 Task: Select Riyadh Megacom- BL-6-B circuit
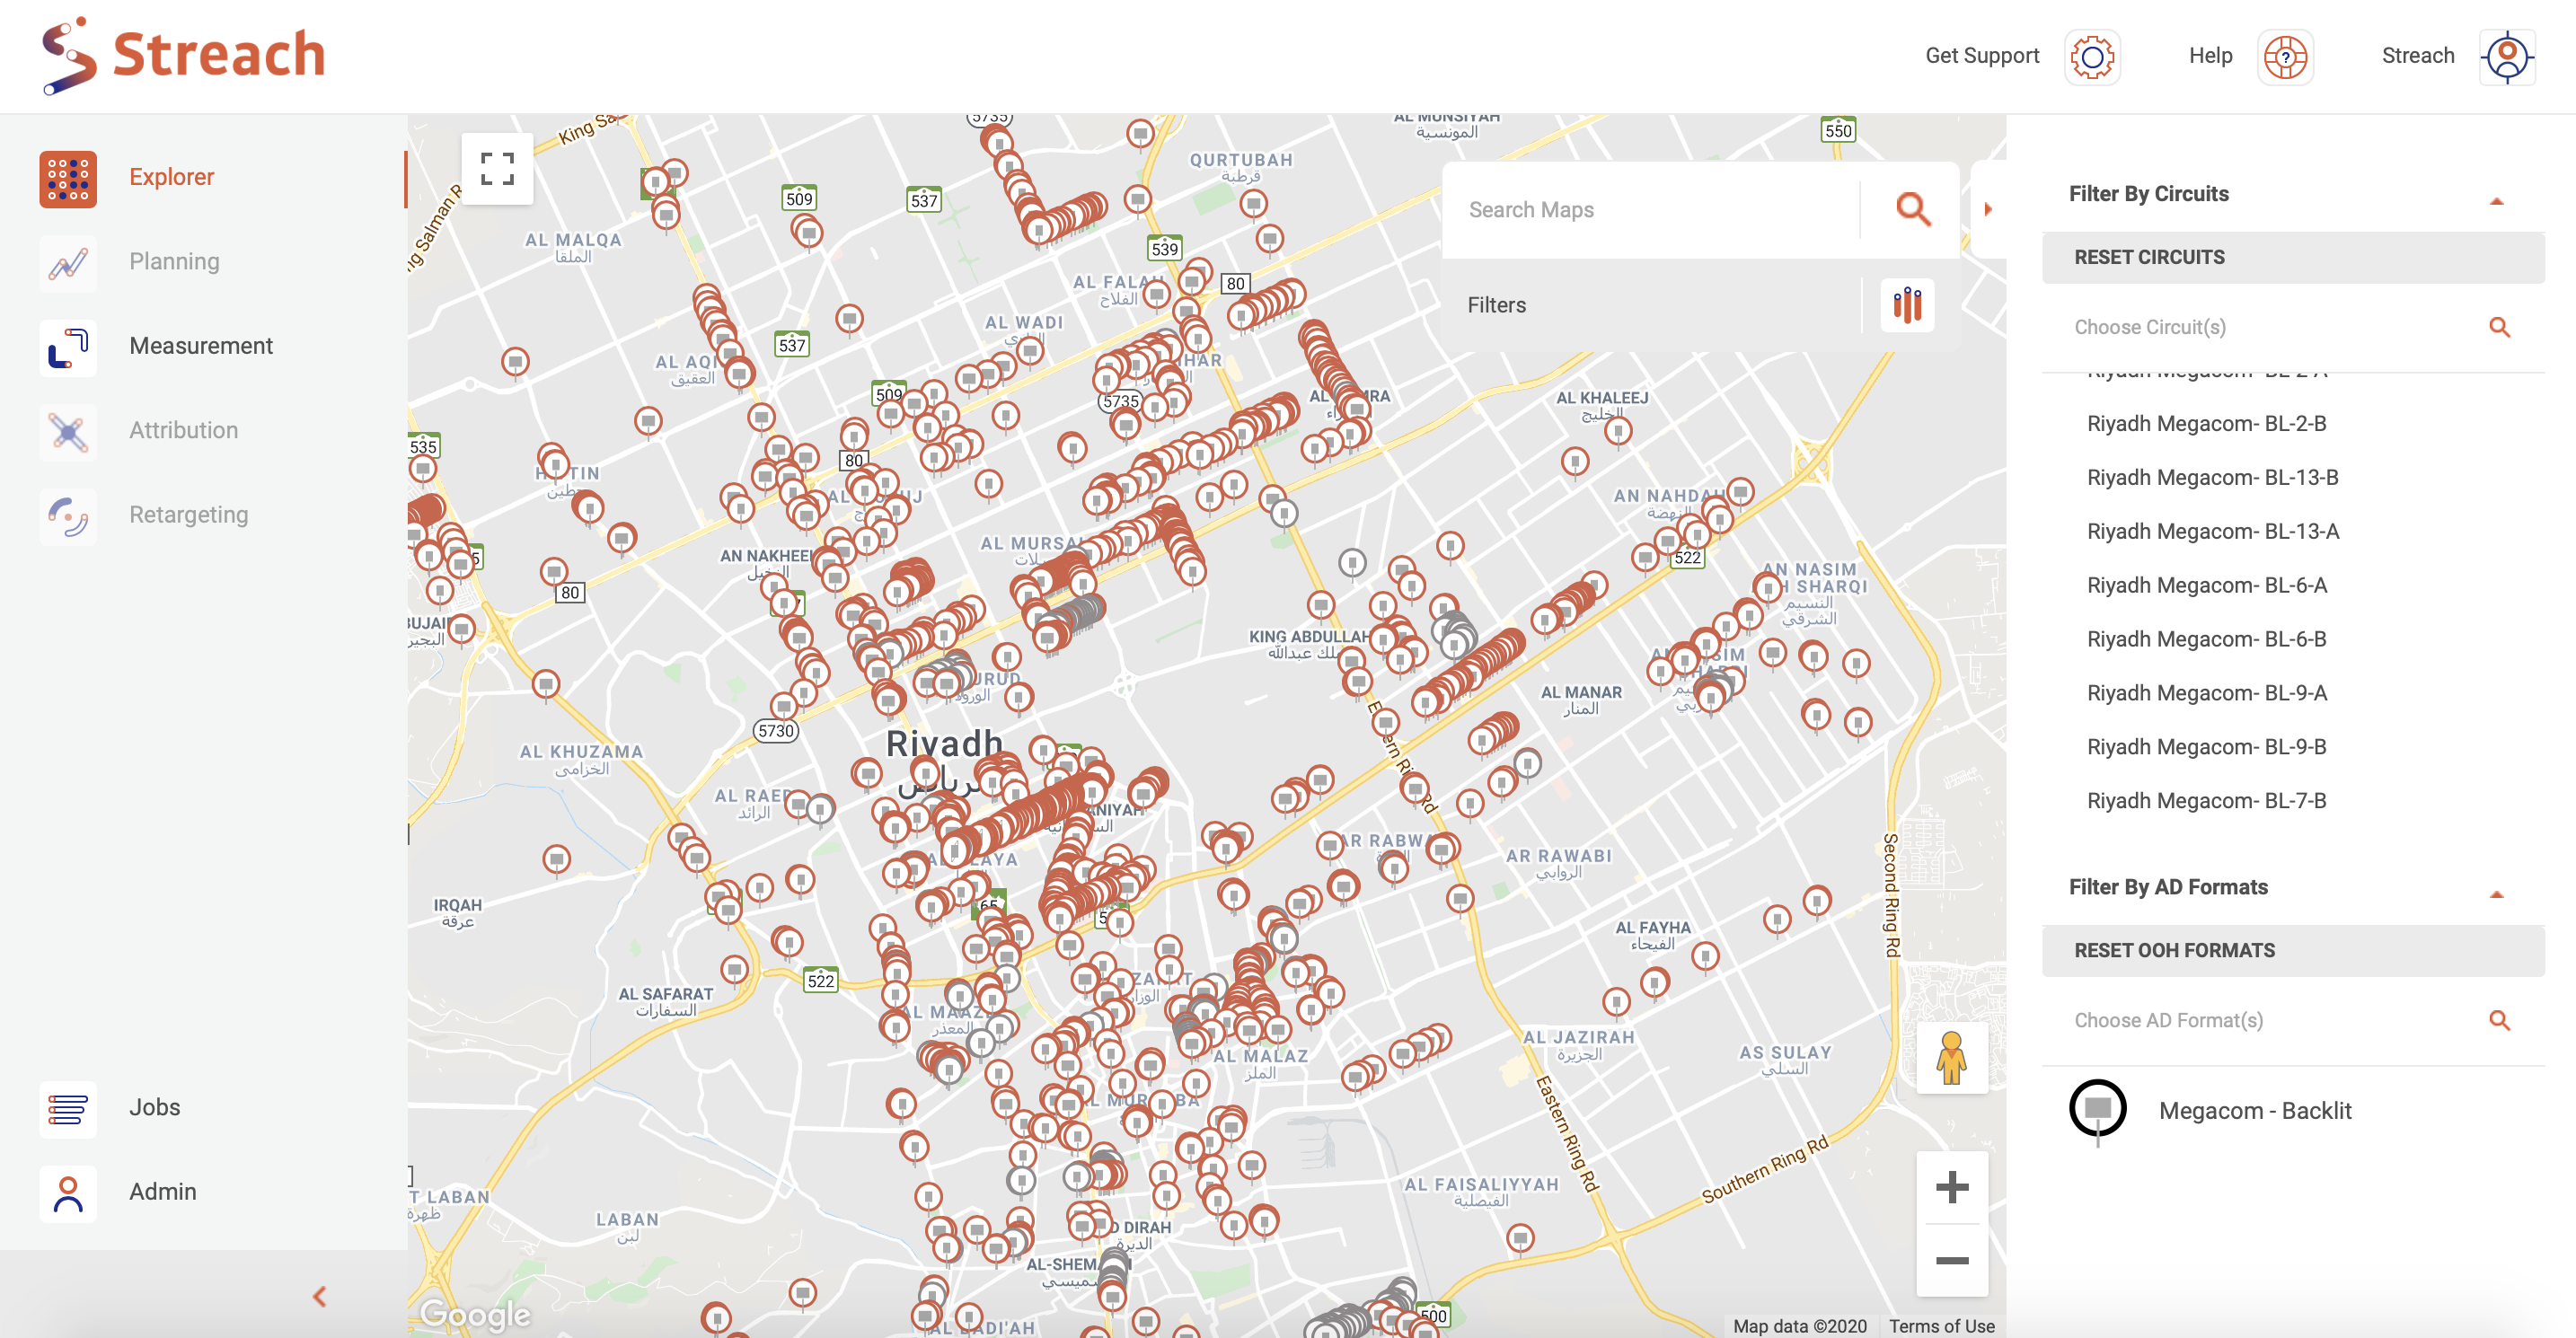pos(2206,640)
